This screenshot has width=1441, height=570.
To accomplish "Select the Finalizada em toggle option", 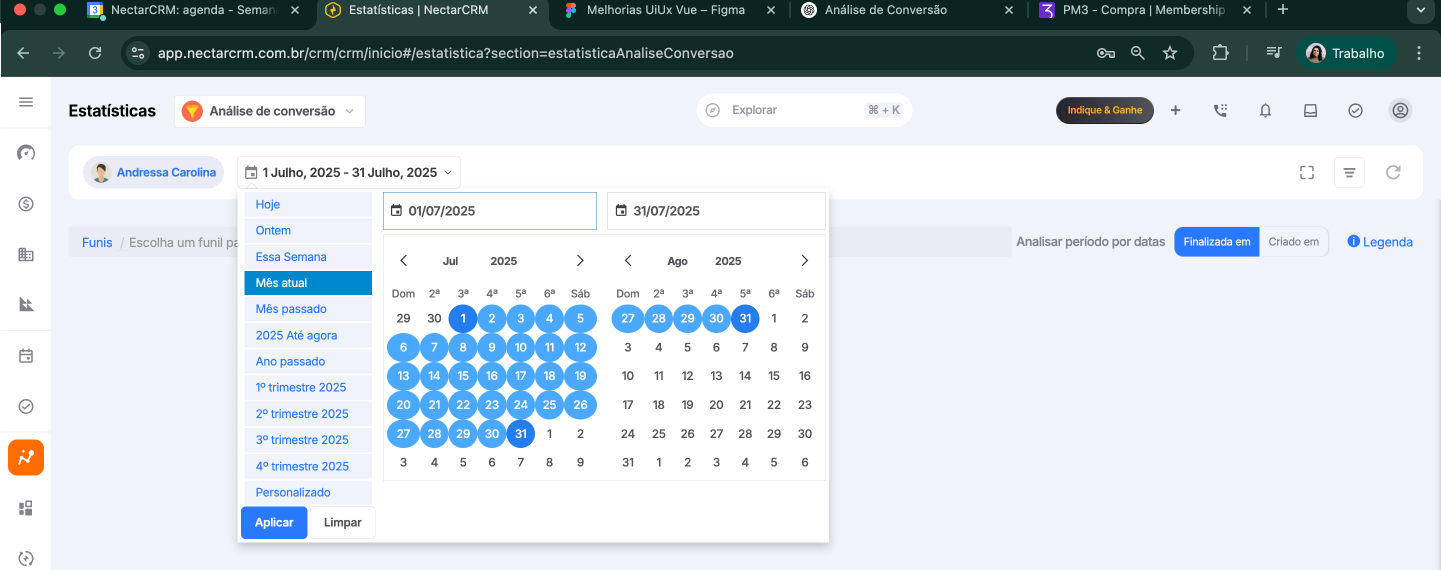I will click(x=1216, y=242).
